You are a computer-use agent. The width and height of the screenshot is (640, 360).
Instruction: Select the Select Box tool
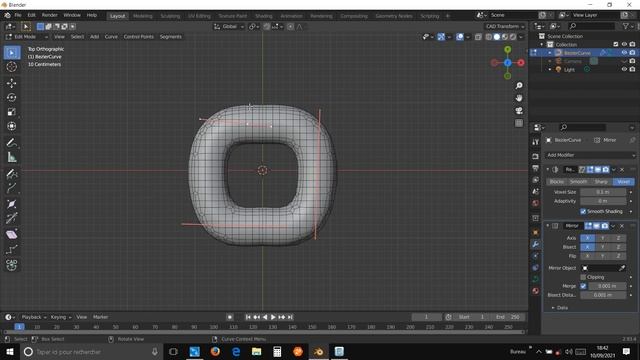tap(11, 53)
